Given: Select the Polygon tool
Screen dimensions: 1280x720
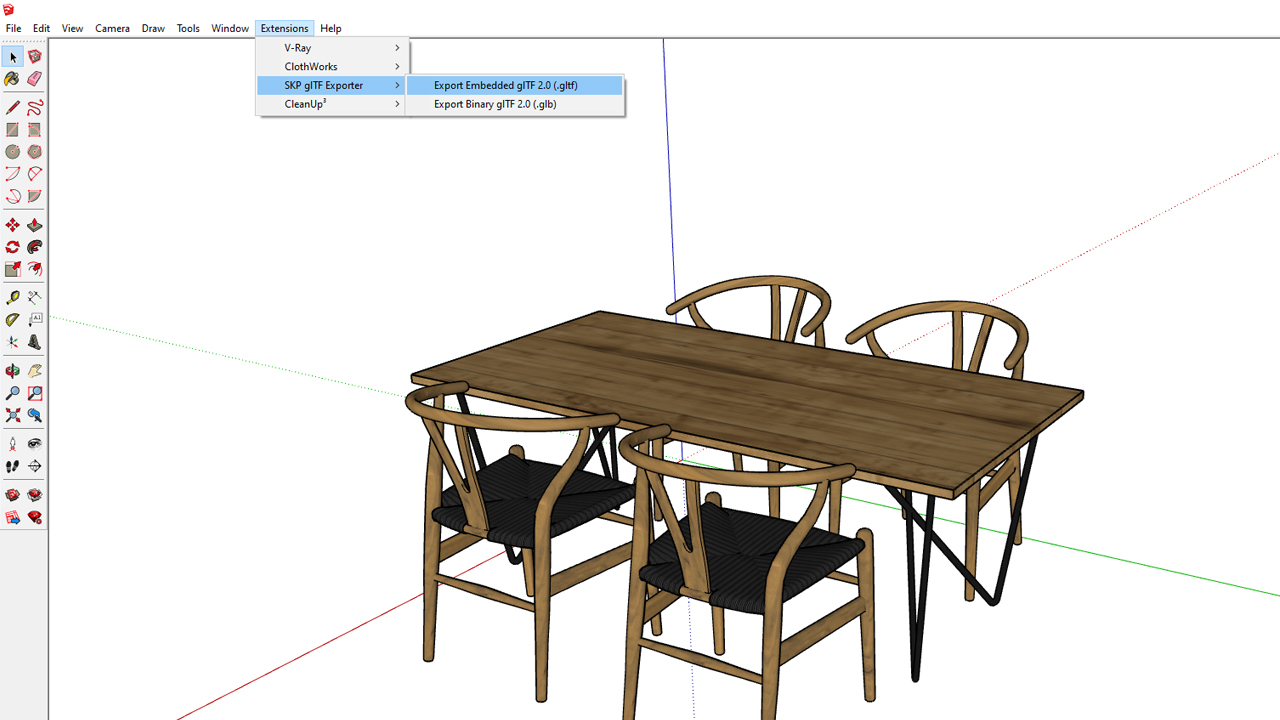Looking at the screenshot, I should tap(35, 152).
